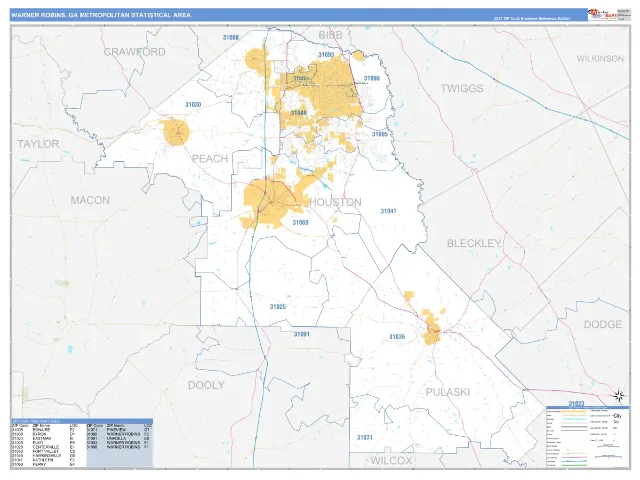
Task: Click the MarketMaps logo in title bar
Action: tap(602, 15)
